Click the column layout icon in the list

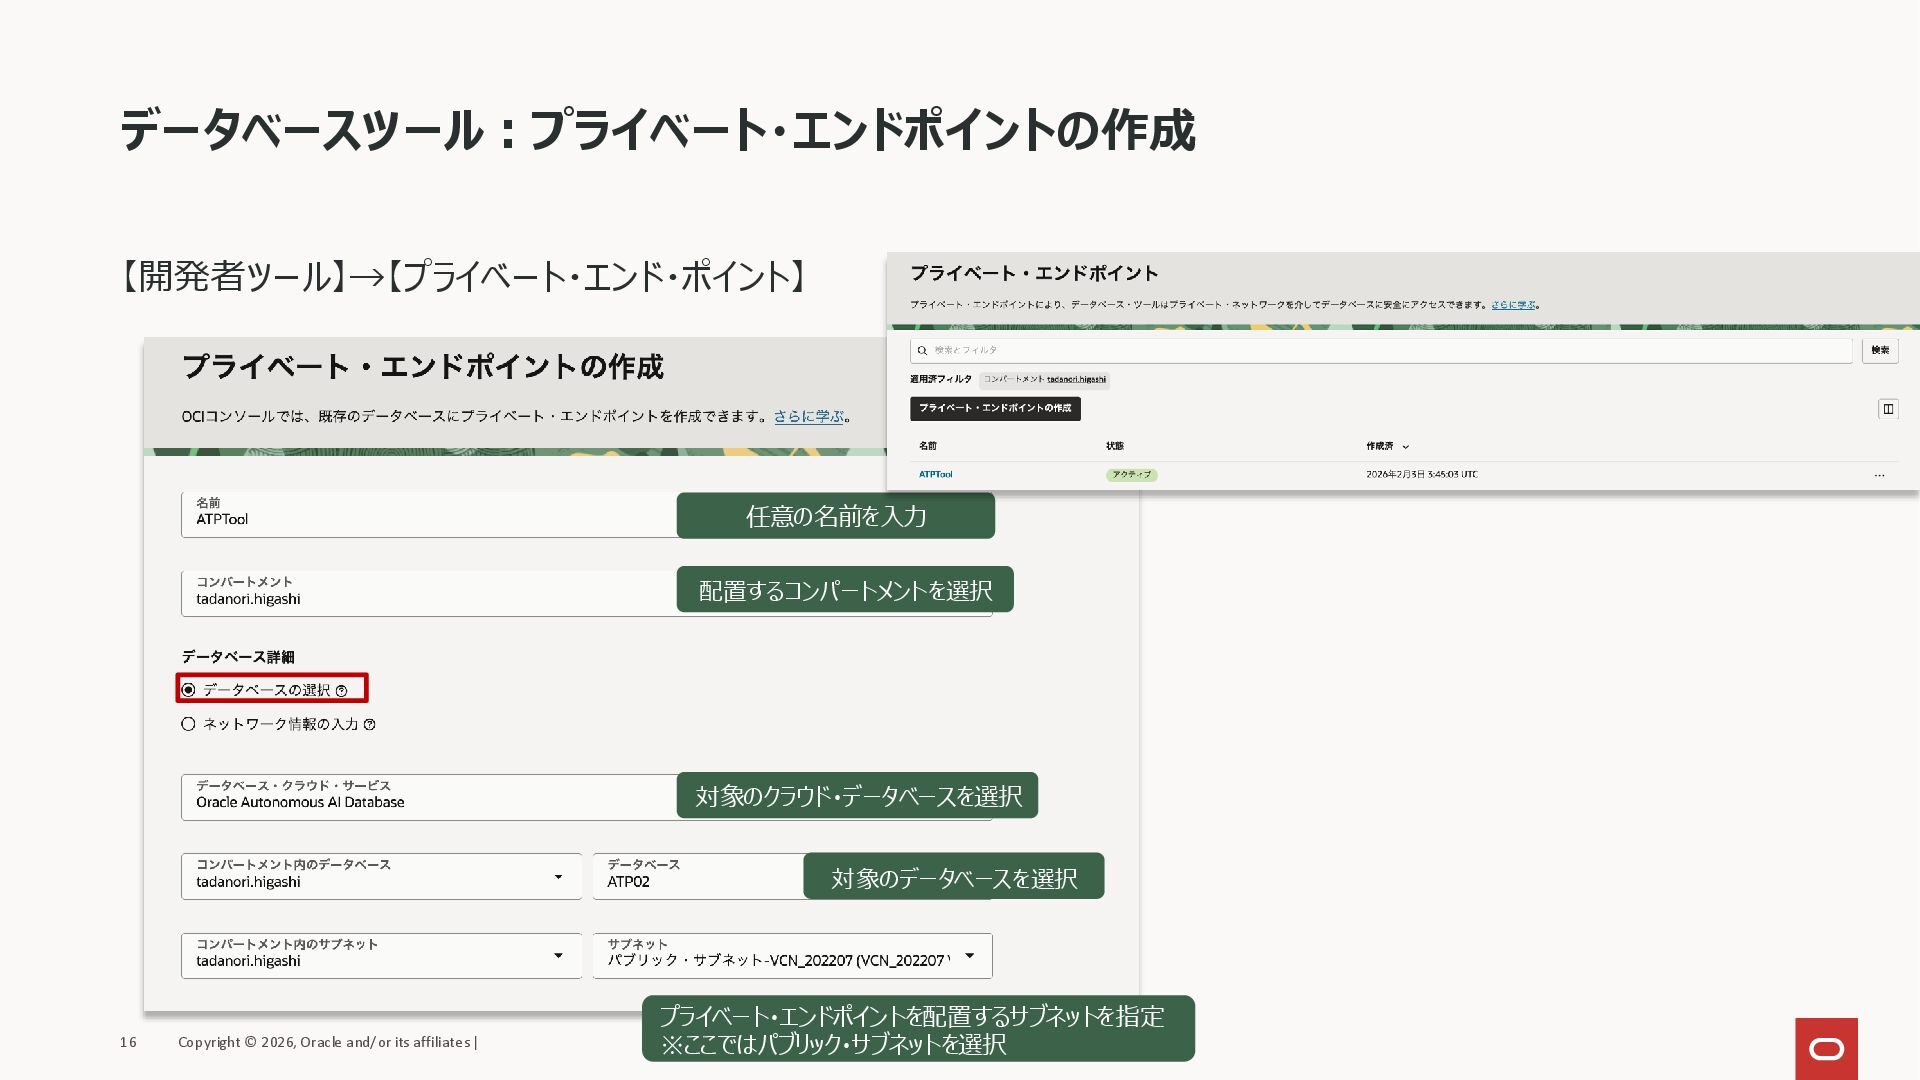(x=1888, y=408)
